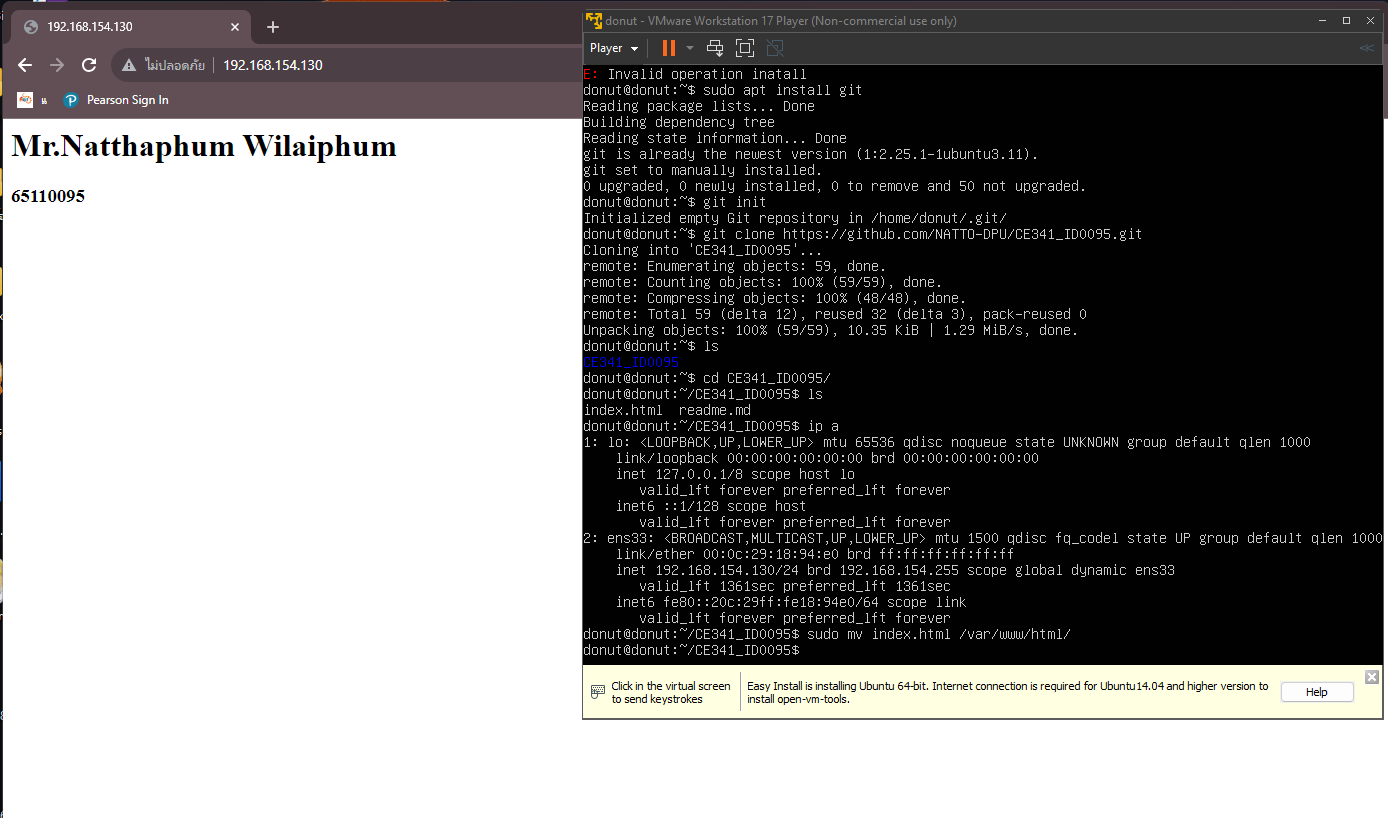The width and height of the screenshot is (1388, 818).
Task: Click the keyboard icon in VMware status bar
Action: [597, 691]
